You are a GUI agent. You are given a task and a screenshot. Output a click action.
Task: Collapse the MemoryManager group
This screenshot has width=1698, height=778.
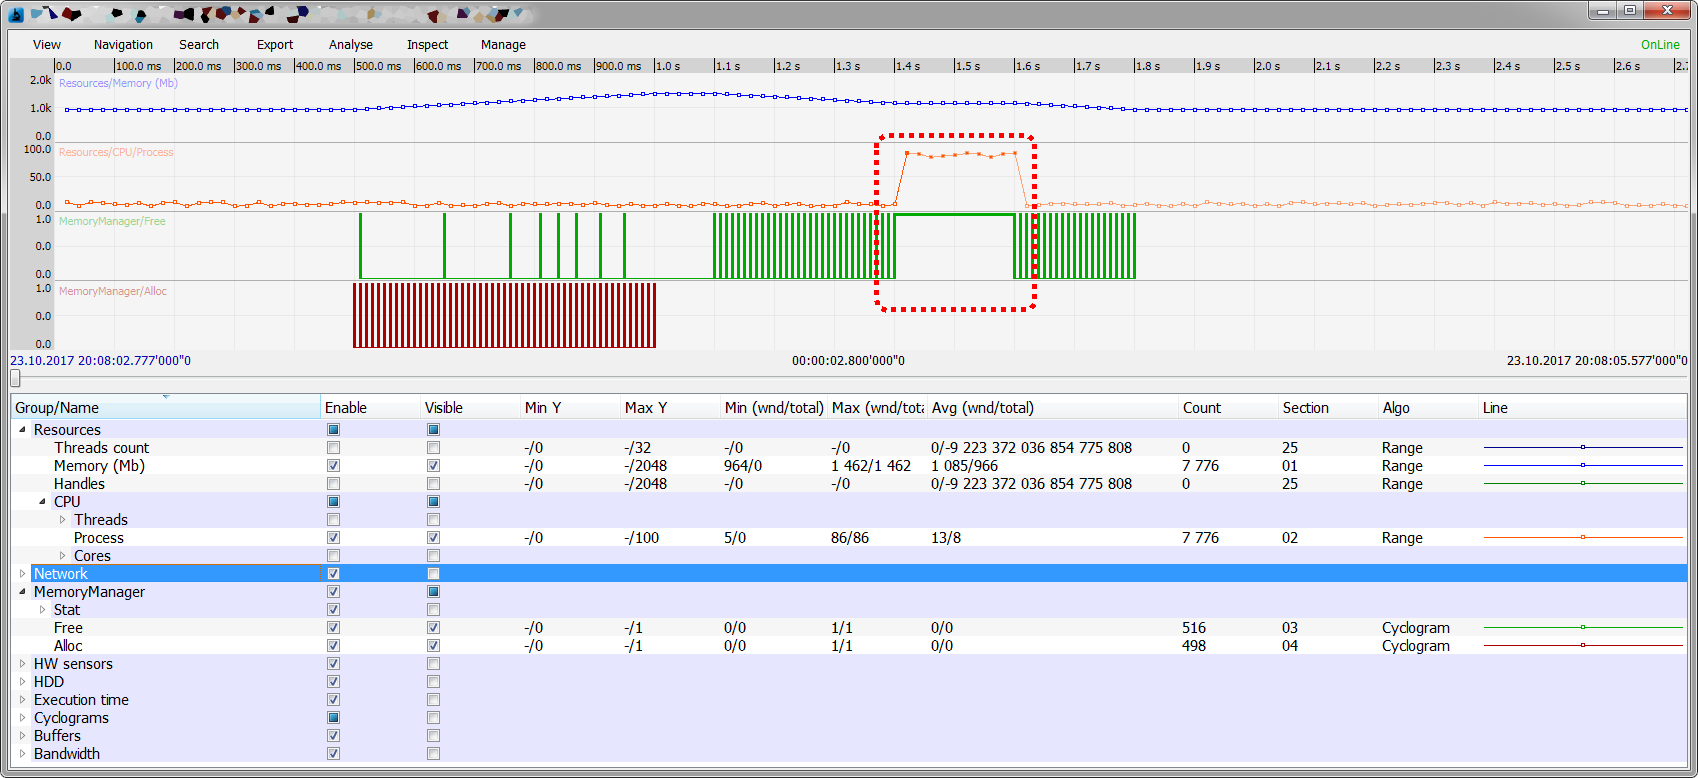click(22, 592)
